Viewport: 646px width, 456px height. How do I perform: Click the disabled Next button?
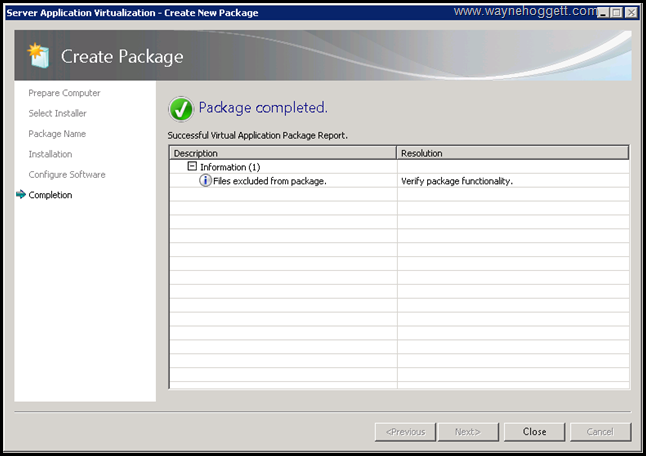[x=468, y=432]
